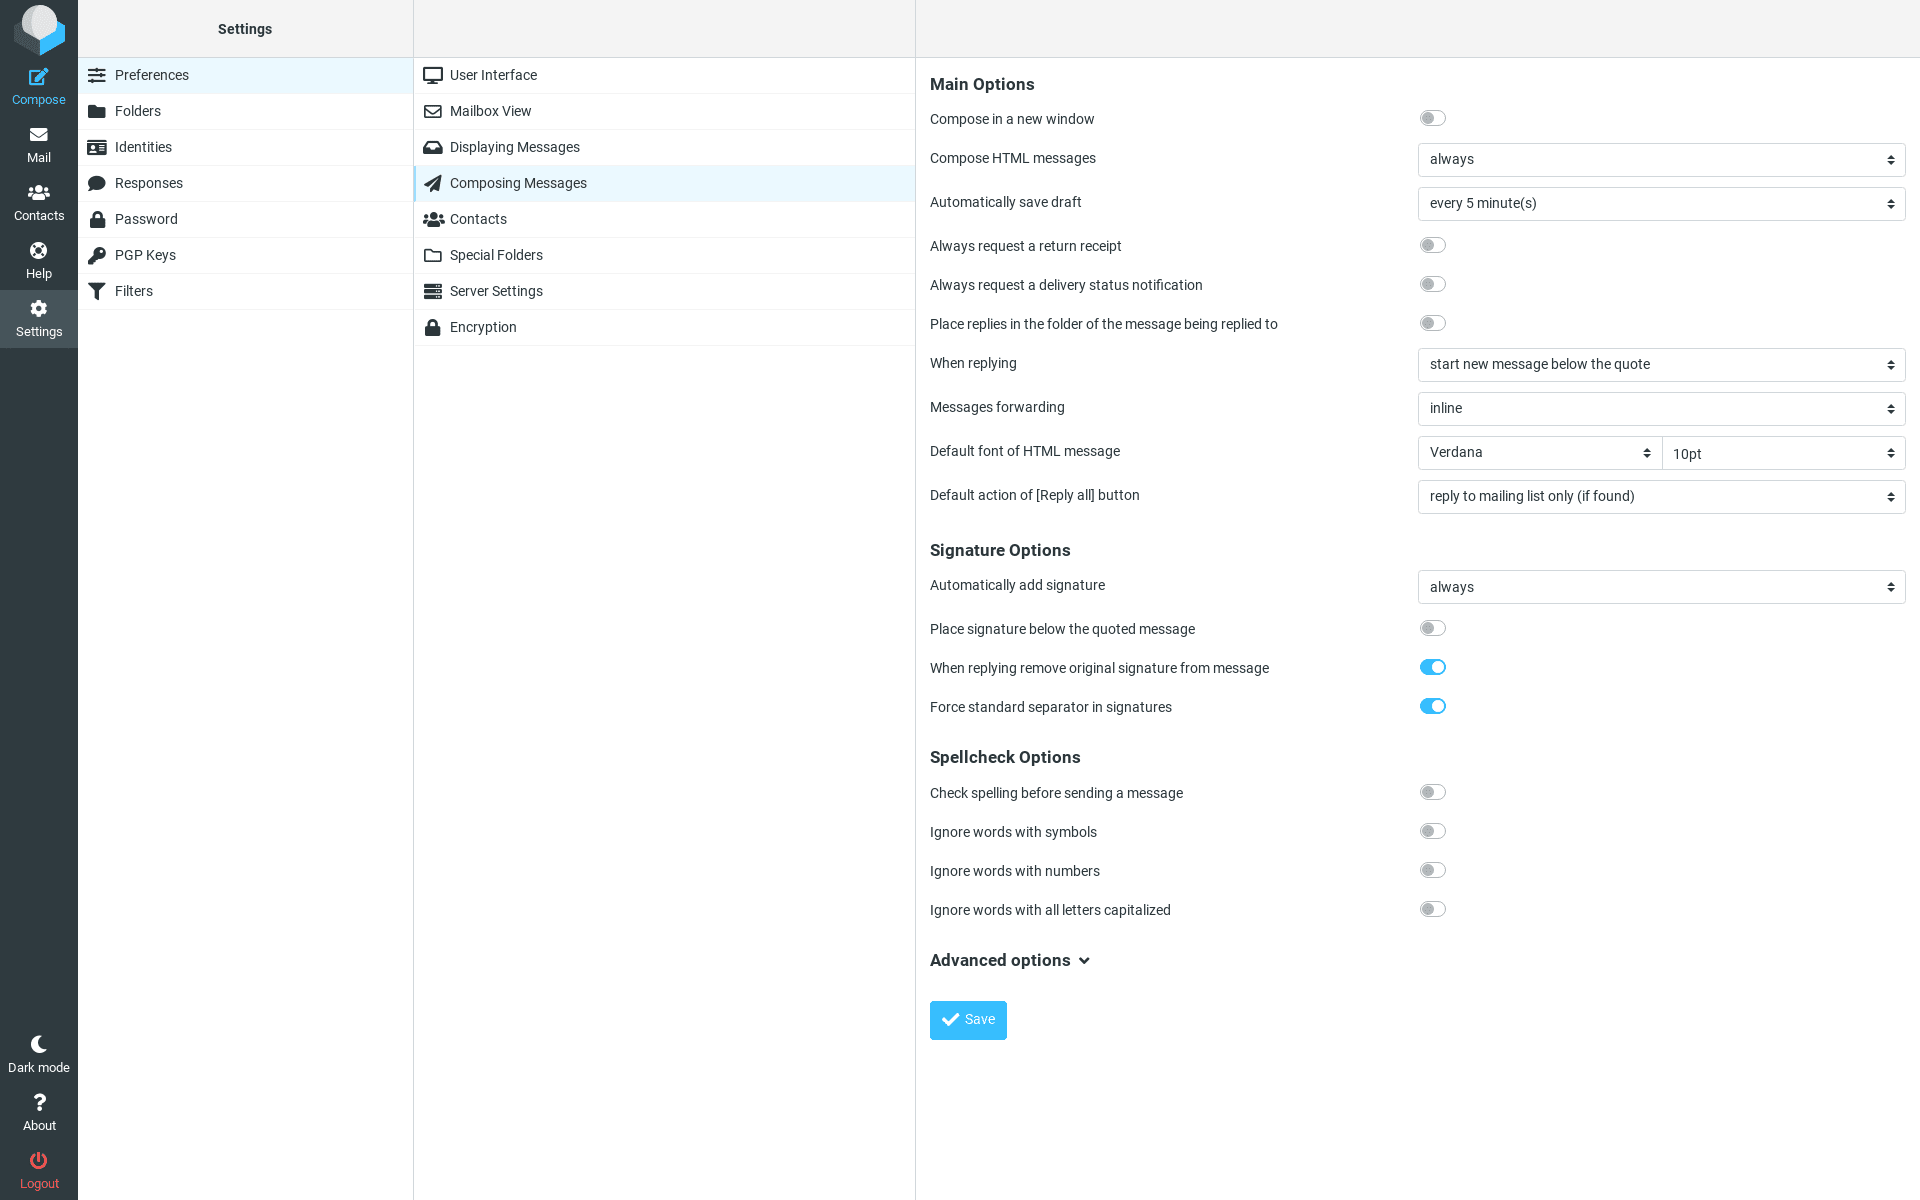Click Save button to apply changes
This screenshot has height=1200, width=1920.
pyautogui.click(x=968, y=1019)
